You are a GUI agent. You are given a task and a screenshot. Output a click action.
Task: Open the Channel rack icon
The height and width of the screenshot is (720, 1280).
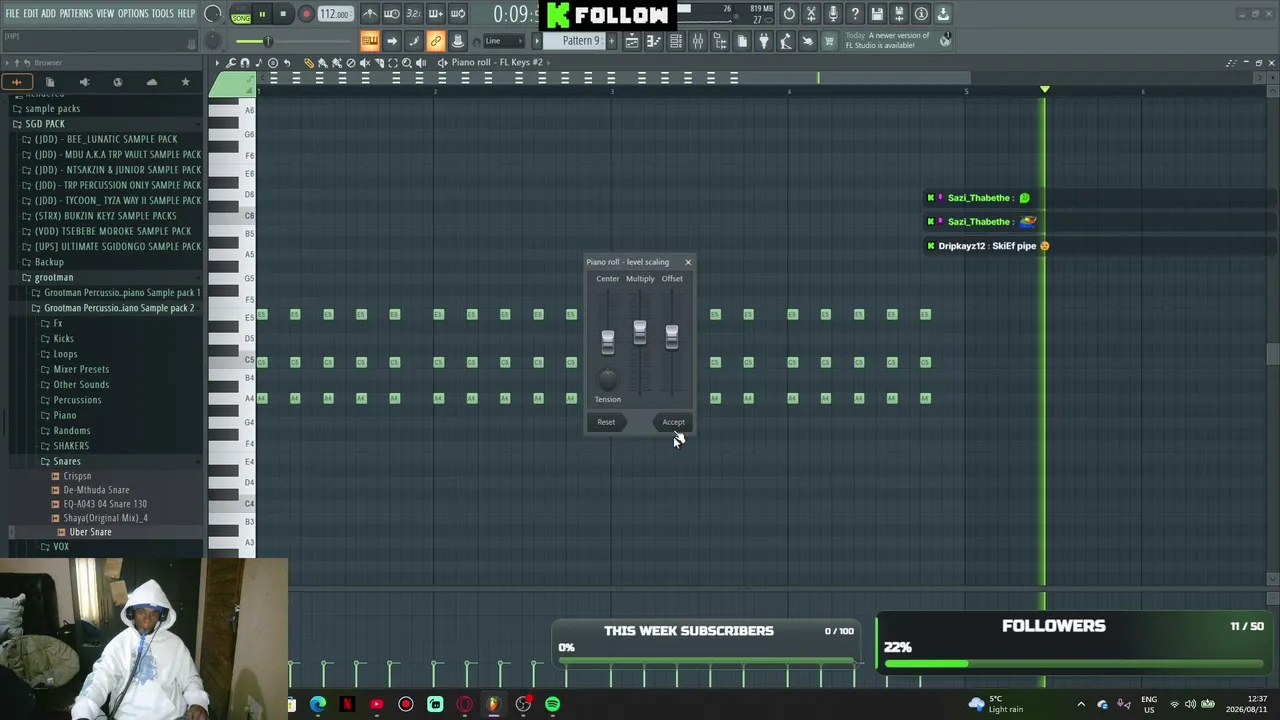676,41
